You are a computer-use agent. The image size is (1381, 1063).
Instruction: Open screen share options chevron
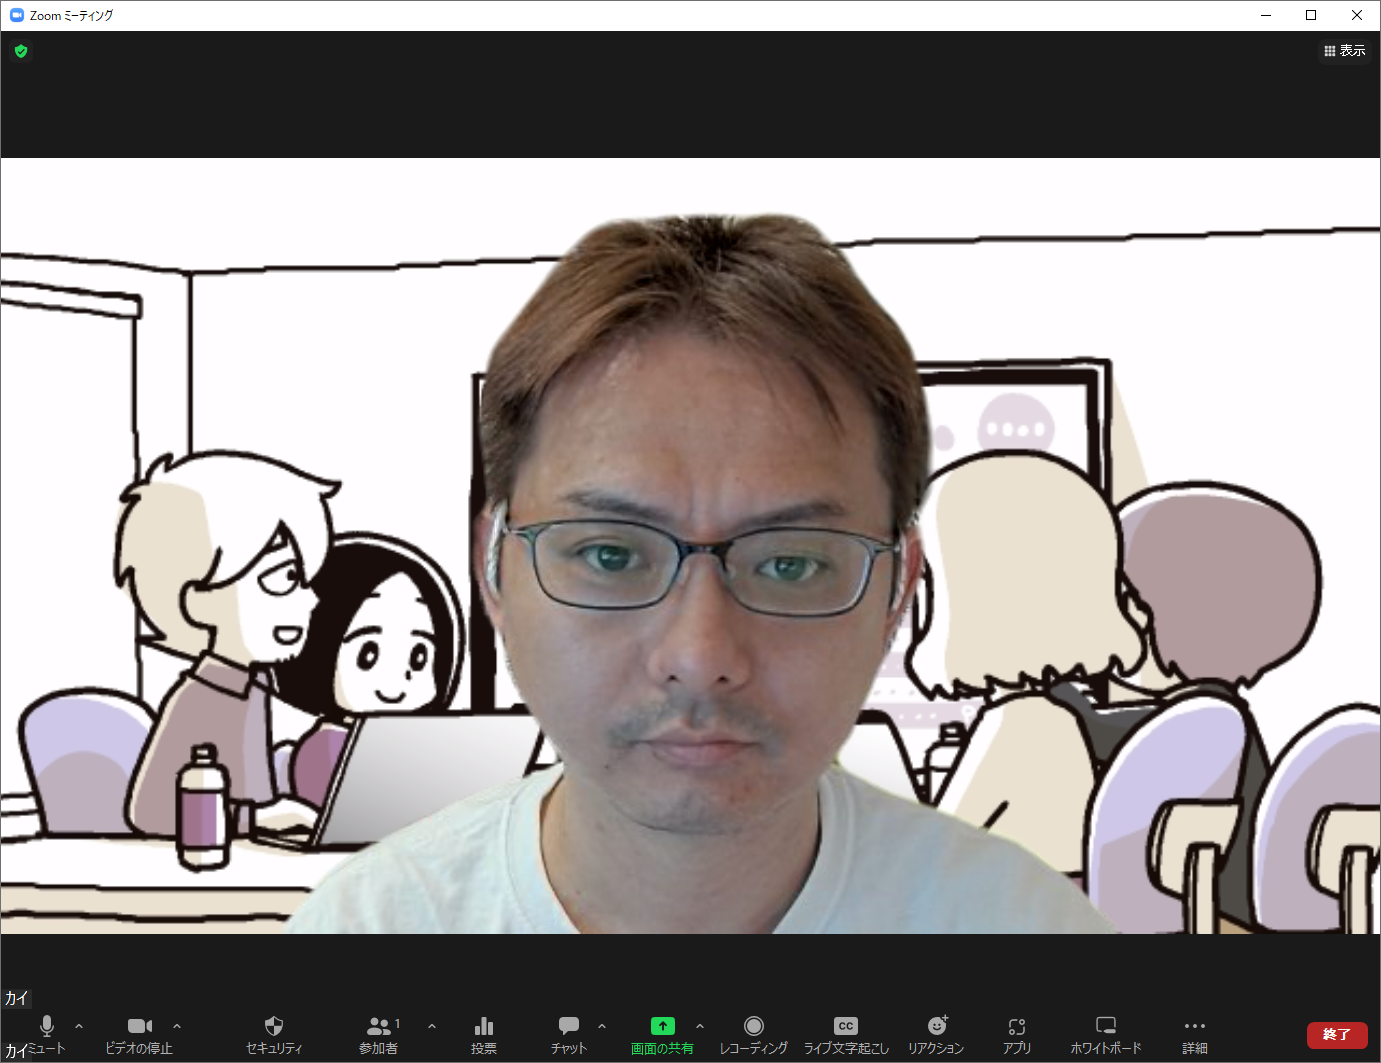click(x=699, y=1024)
